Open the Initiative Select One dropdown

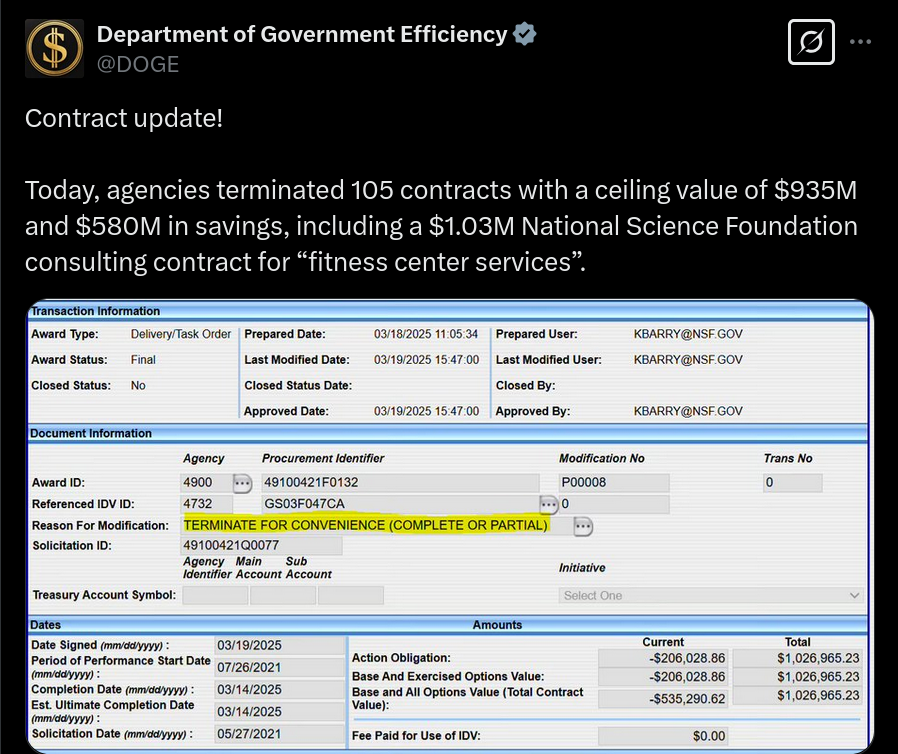click(x=711, y=595)
